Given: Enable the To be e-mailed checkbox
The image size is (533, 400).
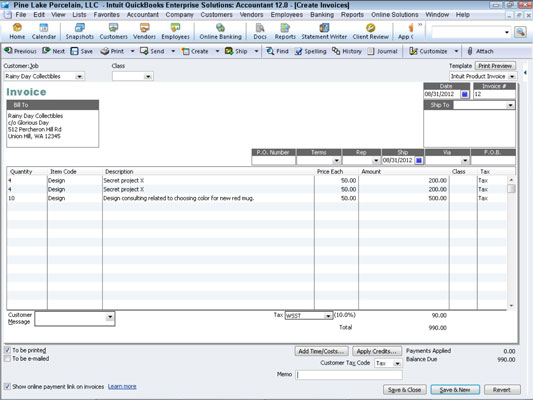Looking at the screenshot, I should pos(7,359).
